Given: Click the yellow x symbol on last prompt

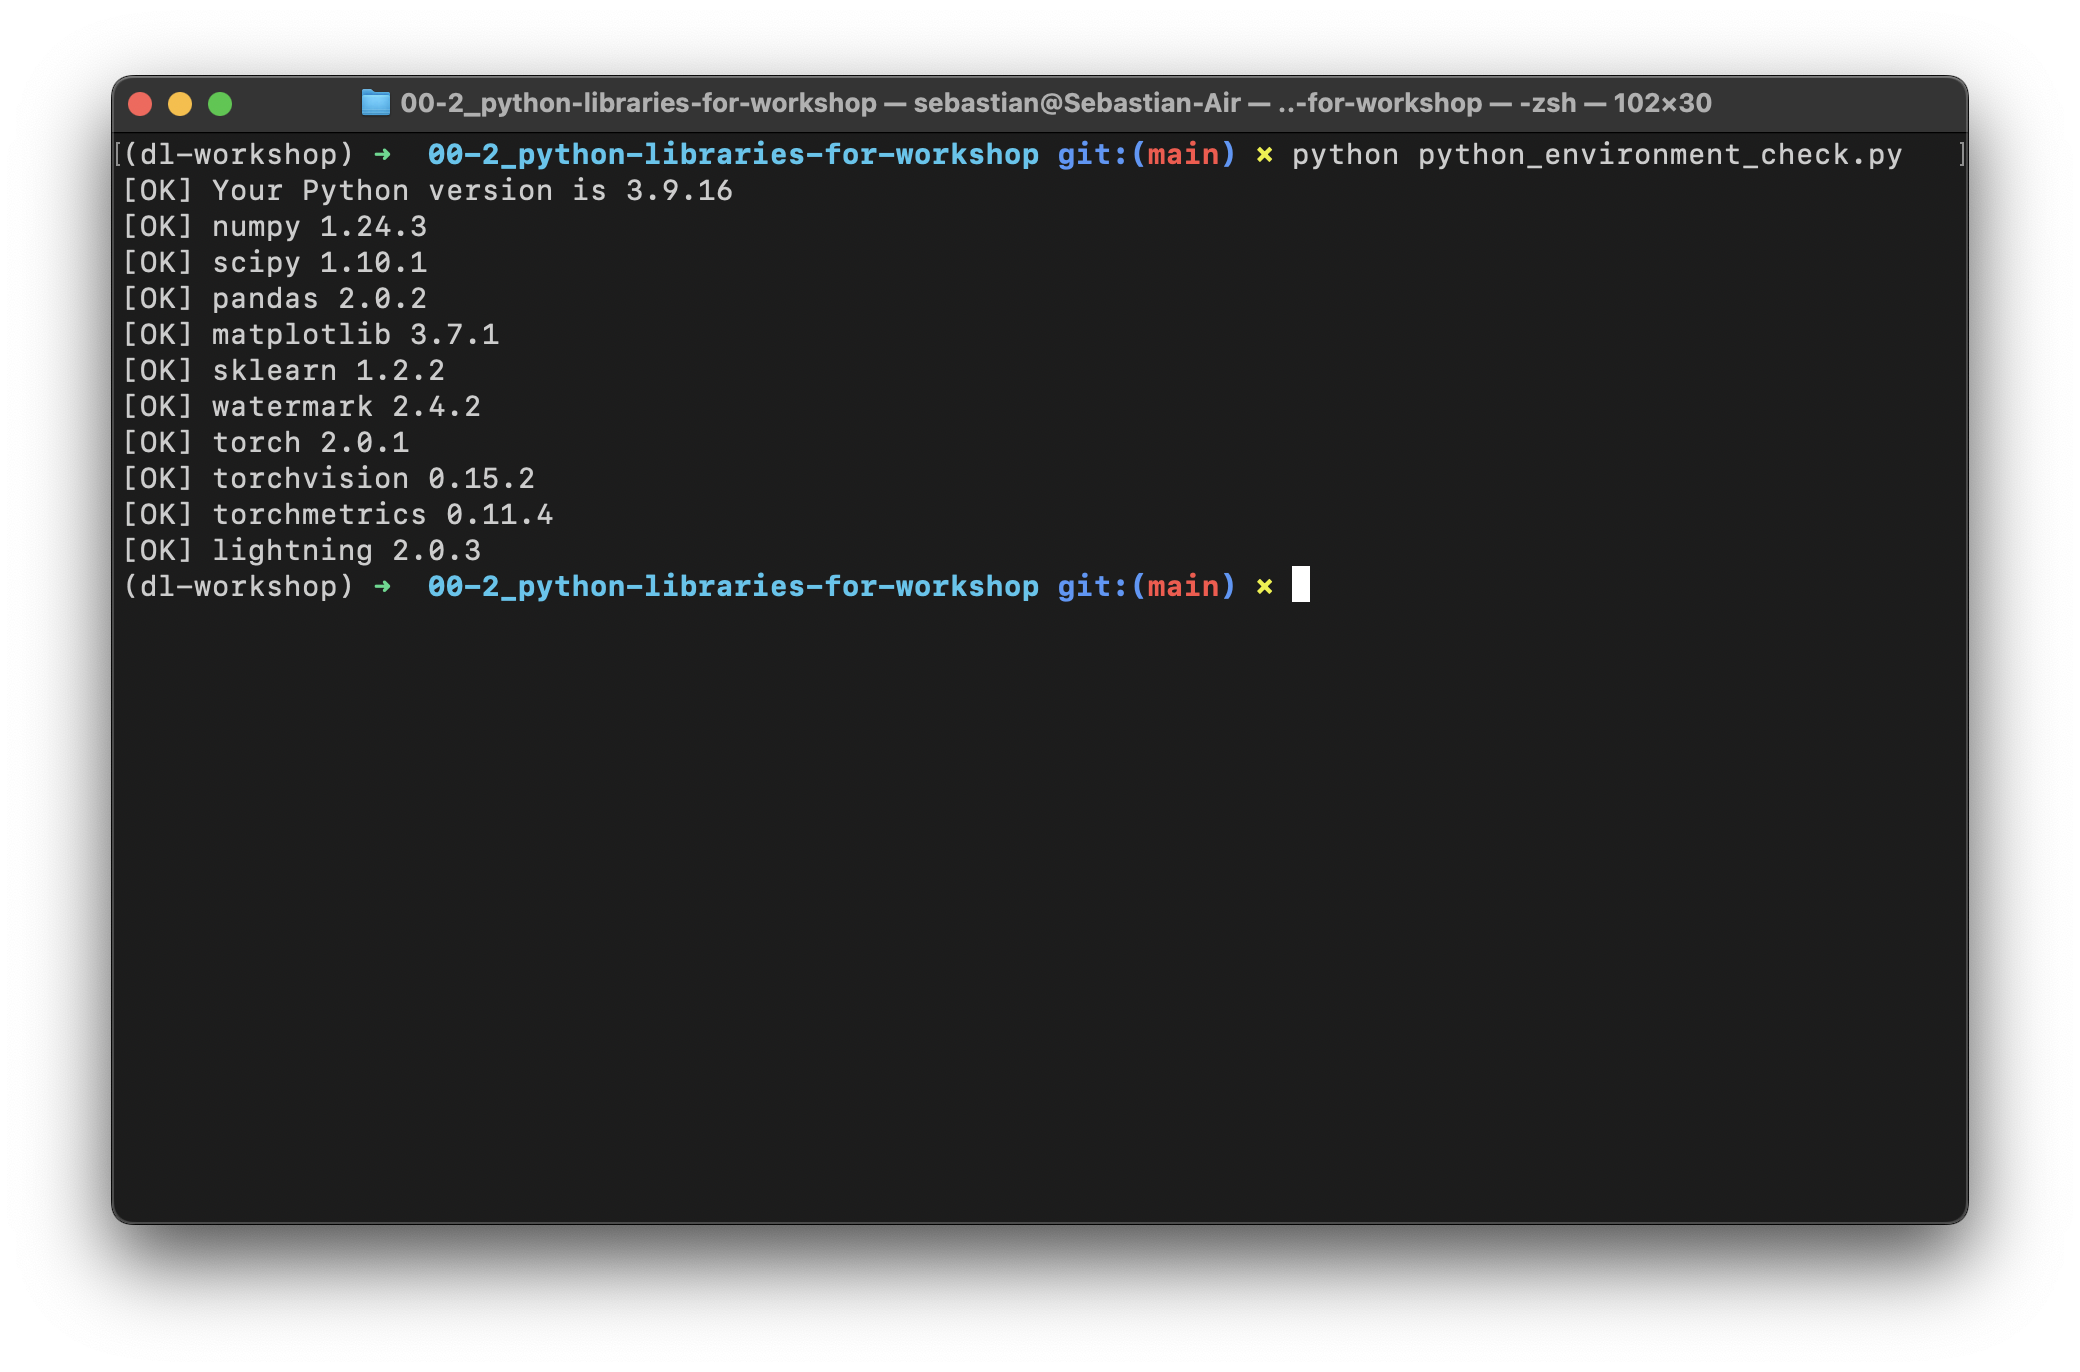Looking at the screenshot, I should [x=1264, y=587].
